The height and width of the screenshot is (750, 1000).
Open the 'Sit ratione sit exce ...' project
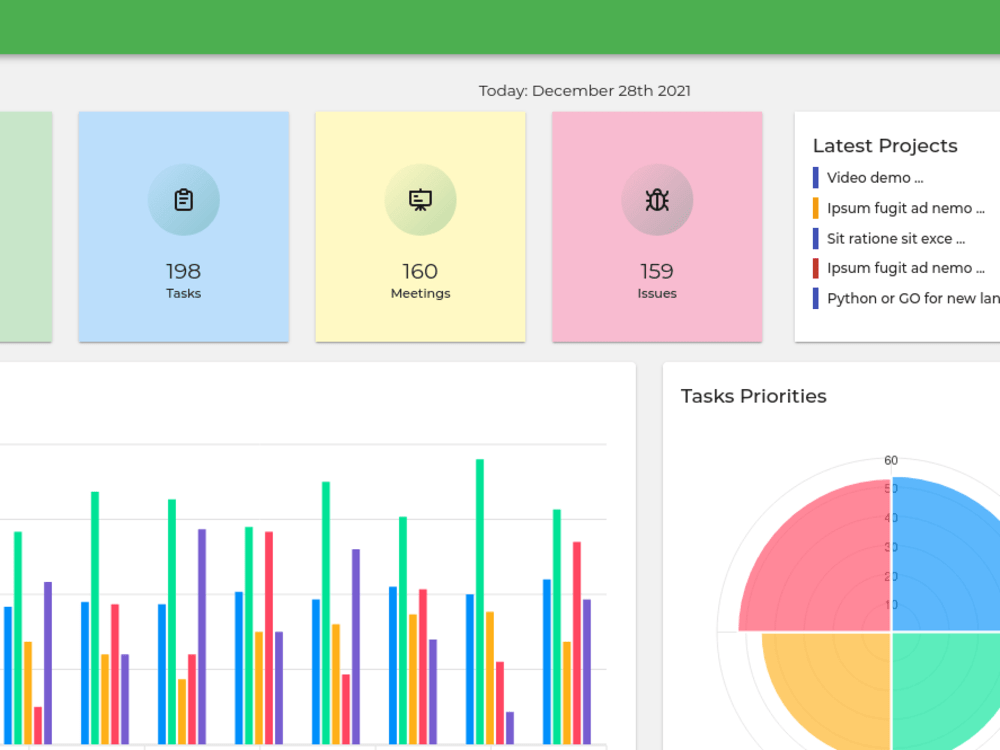click(x=896, y=239)
